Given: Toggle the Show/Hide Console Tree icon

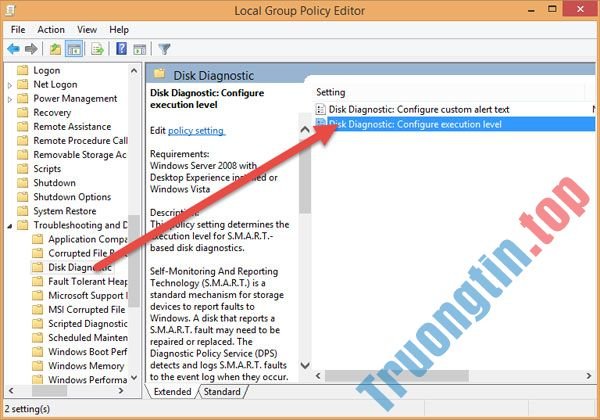Looking at the screenshot, I should (x=74, y=48).
